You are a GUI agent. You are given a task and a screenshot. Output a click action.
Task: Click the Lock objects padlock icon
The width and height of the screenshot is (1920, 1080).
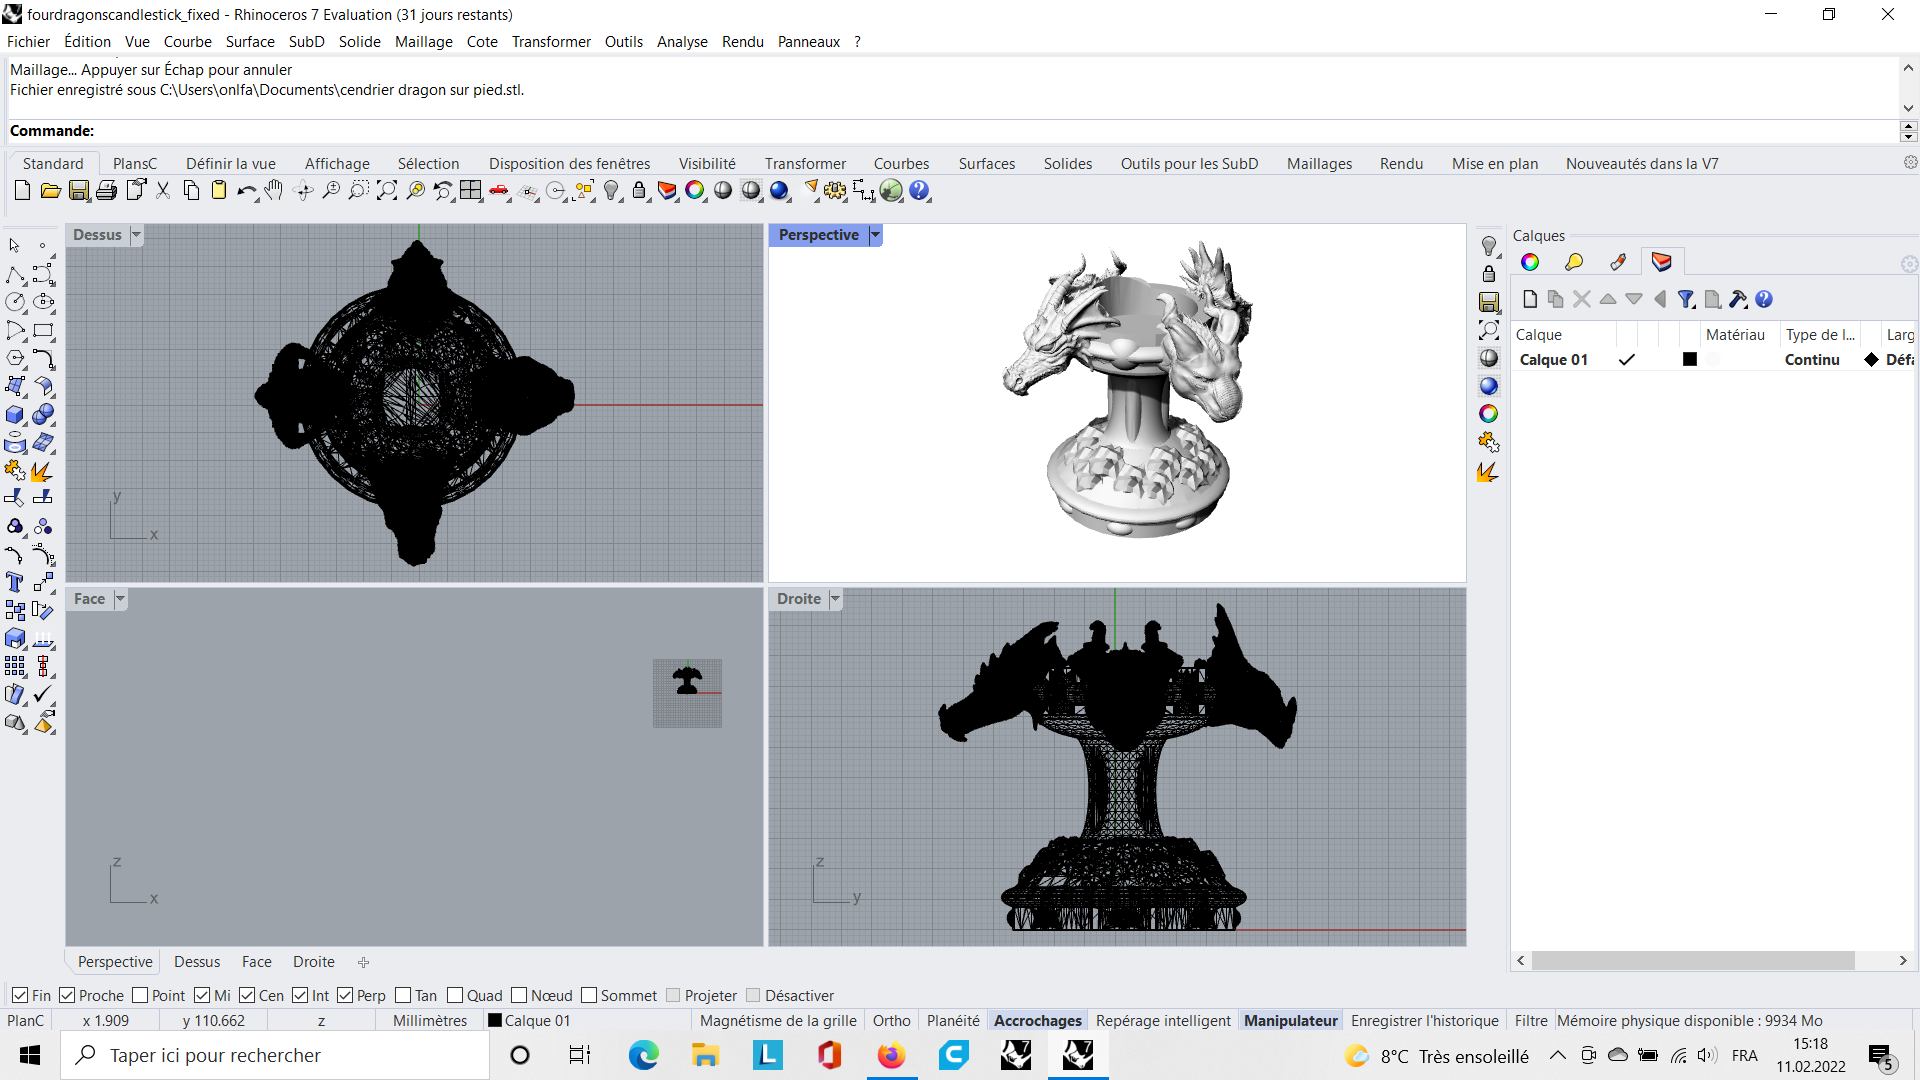pyautogui.click(x=639, y=191)
